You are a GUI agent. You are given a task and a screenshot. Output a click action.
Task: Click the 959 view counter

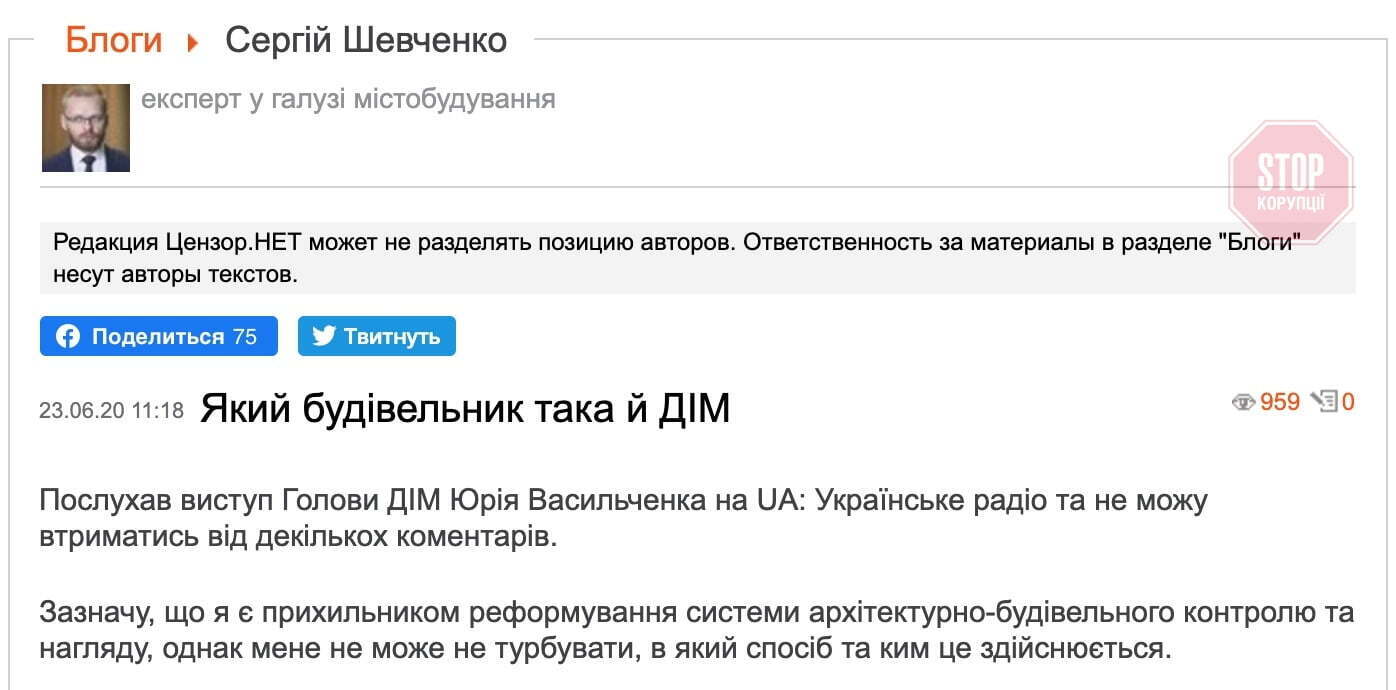[1281, 401]
